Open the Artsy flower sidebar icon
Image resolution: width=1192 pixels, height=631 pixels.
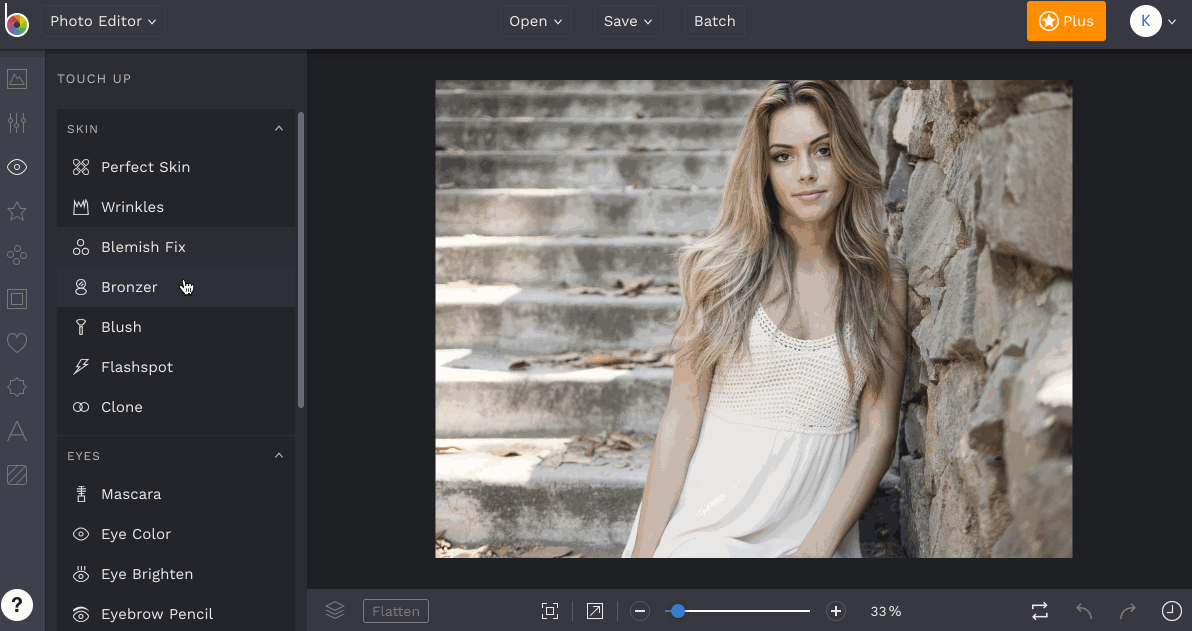(17, 255)
